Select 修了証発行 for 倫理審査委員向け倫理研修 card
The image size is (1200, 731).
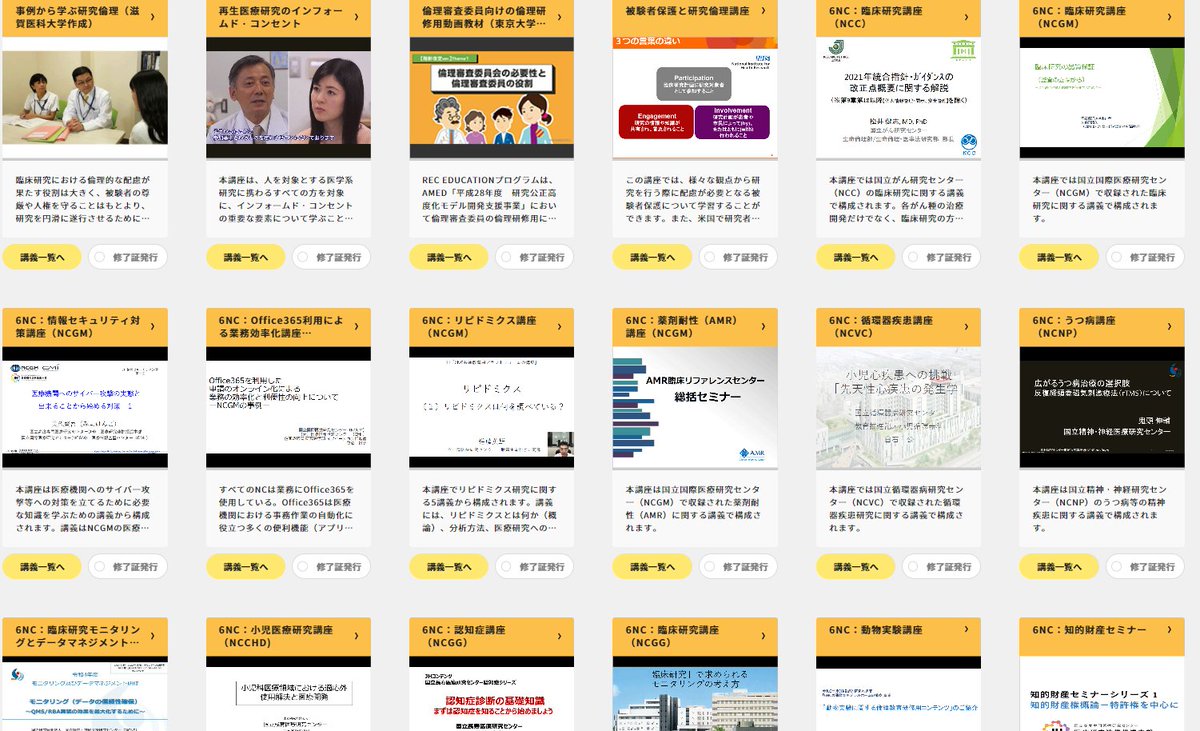coord(534,257)
